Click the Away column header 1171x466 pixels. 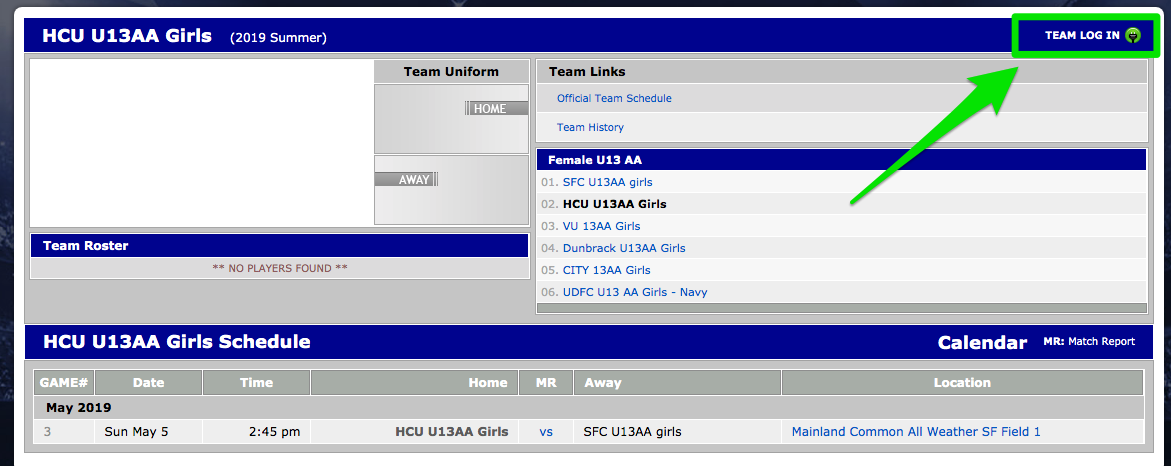(x=677, y=382)
